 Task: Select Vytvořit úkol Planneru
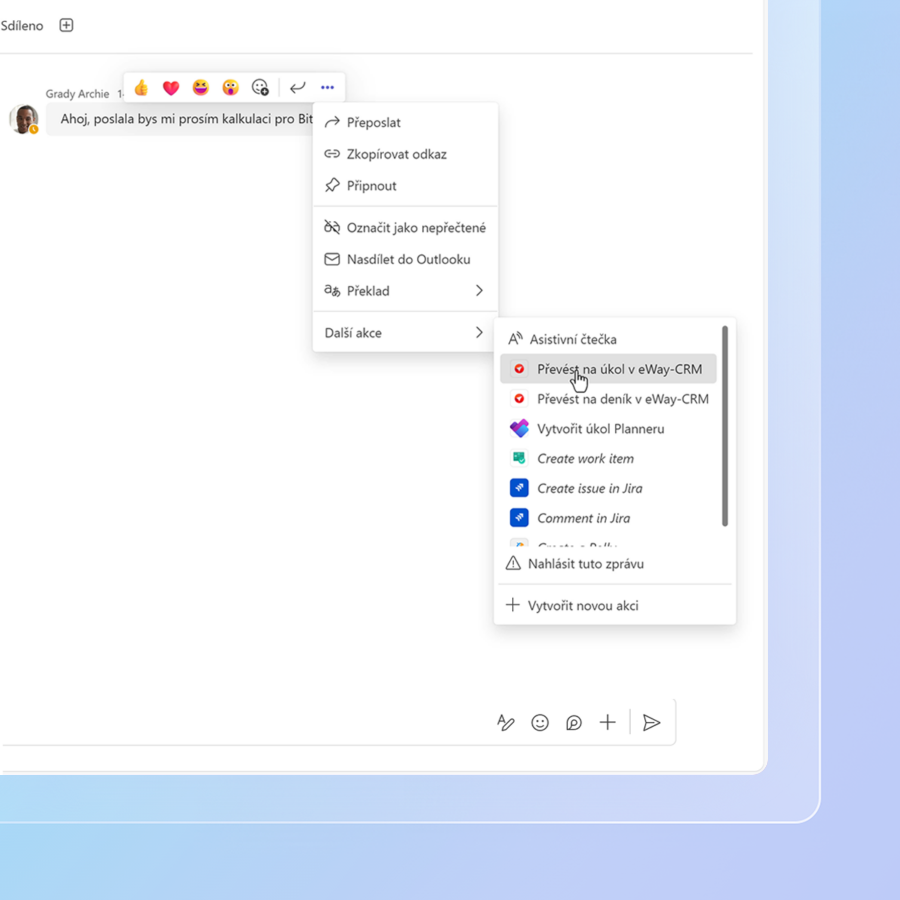point(608,429)
